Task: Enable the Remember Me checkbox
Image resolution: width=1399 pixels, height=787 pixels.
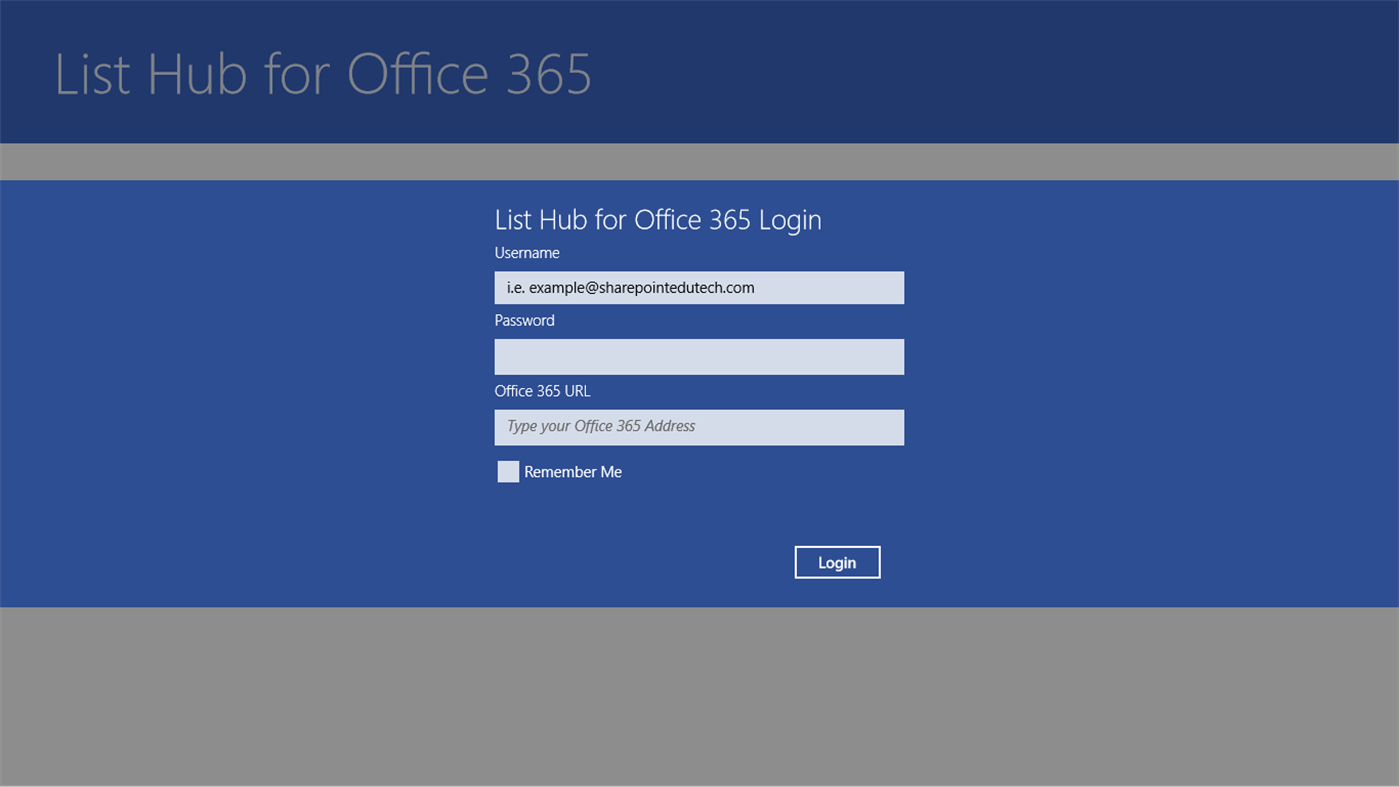Action: pyautogui.click(x=508, y=471)
